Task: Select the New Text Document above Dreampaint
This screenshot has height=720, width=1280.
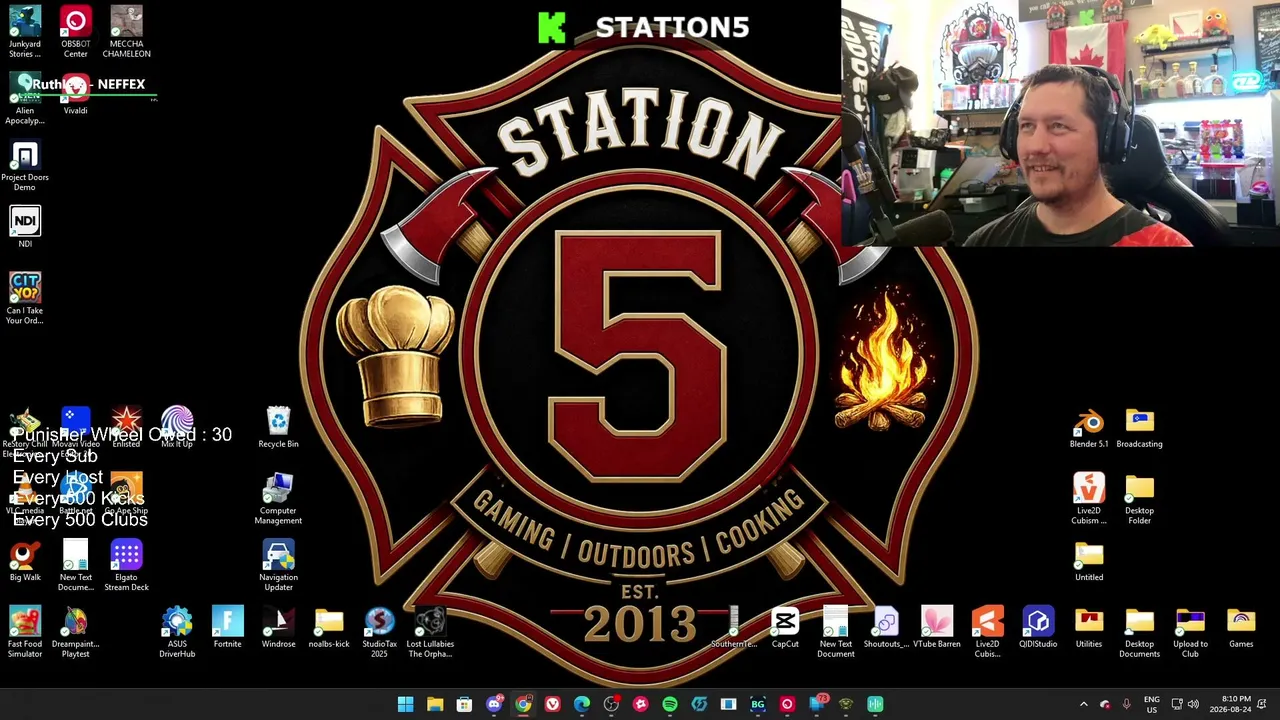Action: tap(76, 566)
